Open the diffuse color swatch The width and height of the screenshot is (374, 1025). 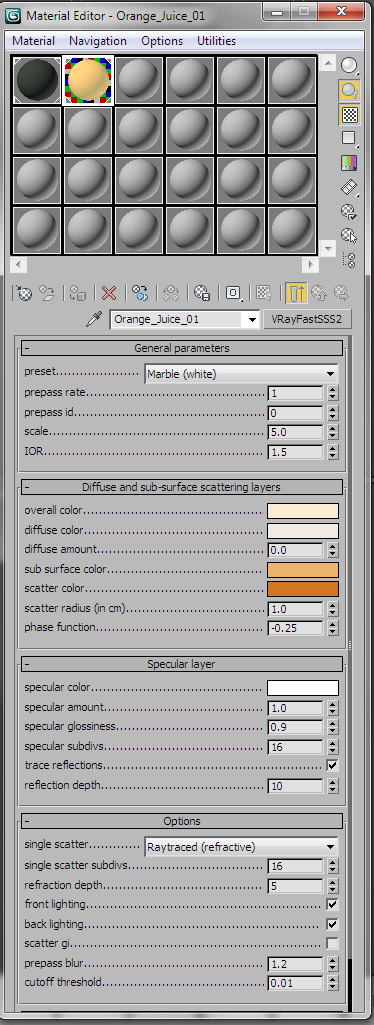click(x=303, y=530)
